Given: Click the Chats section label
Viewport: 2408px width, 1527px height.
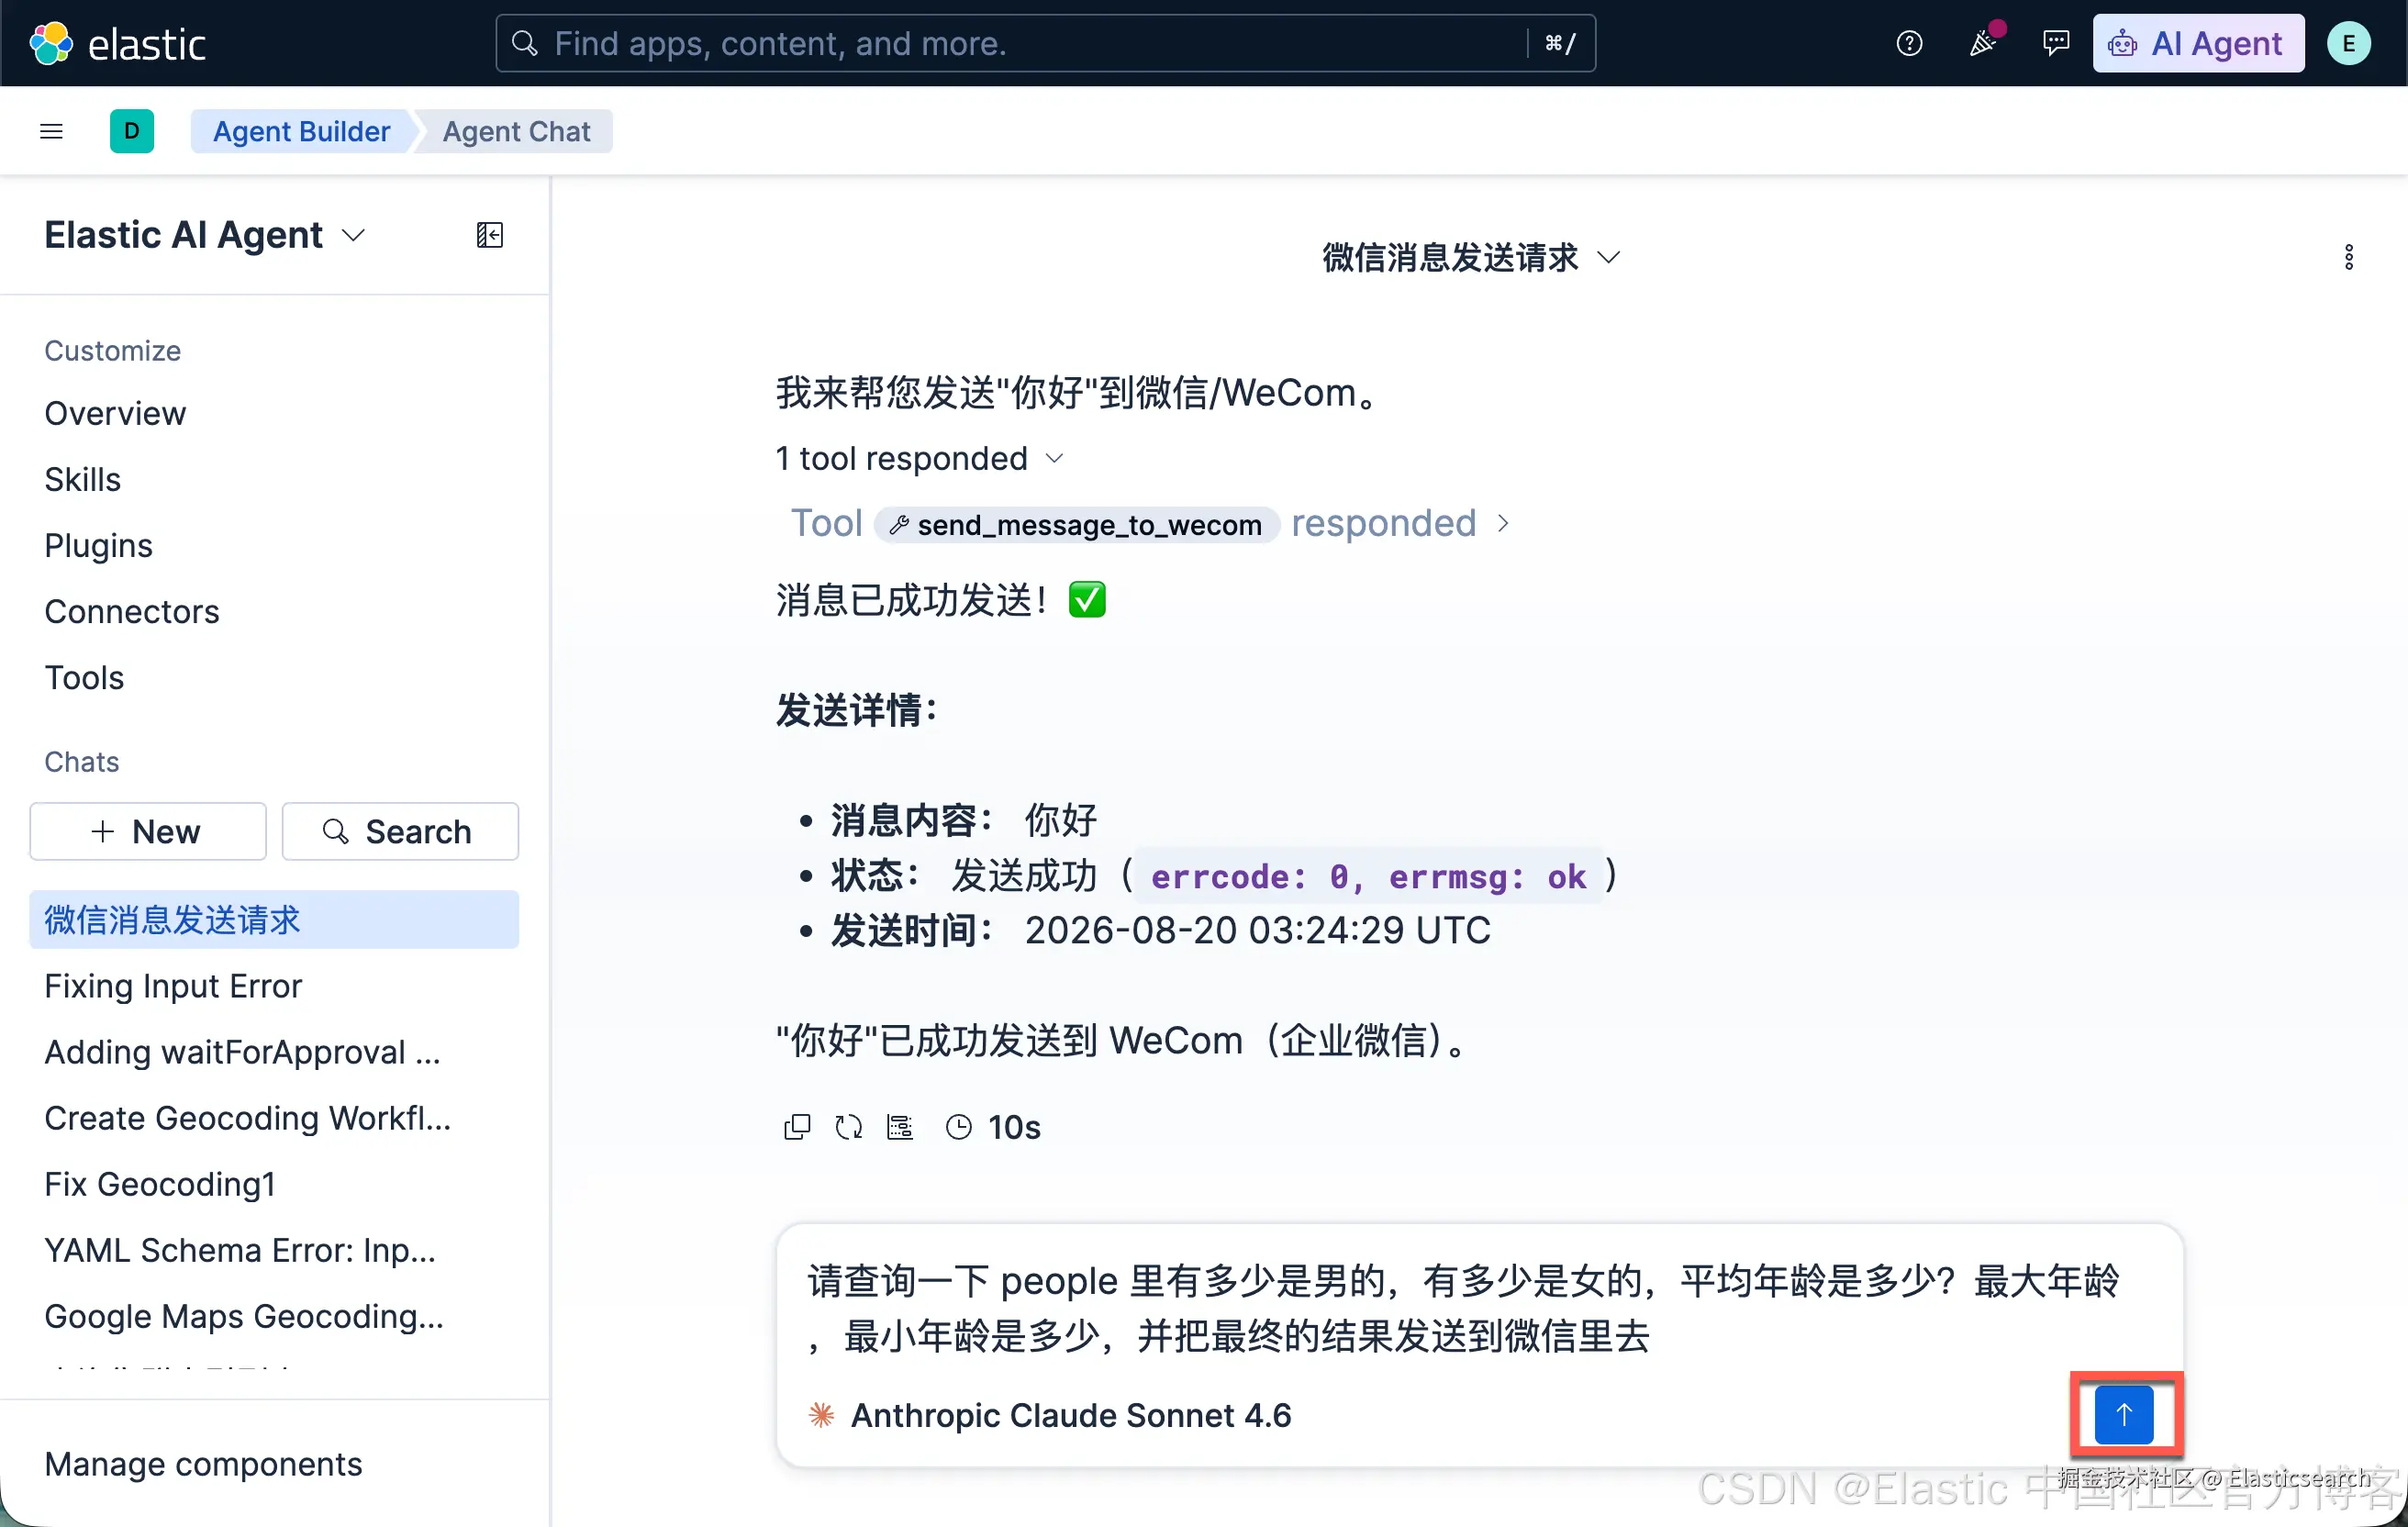Looking at the screenshot, I should click(81, 761).
